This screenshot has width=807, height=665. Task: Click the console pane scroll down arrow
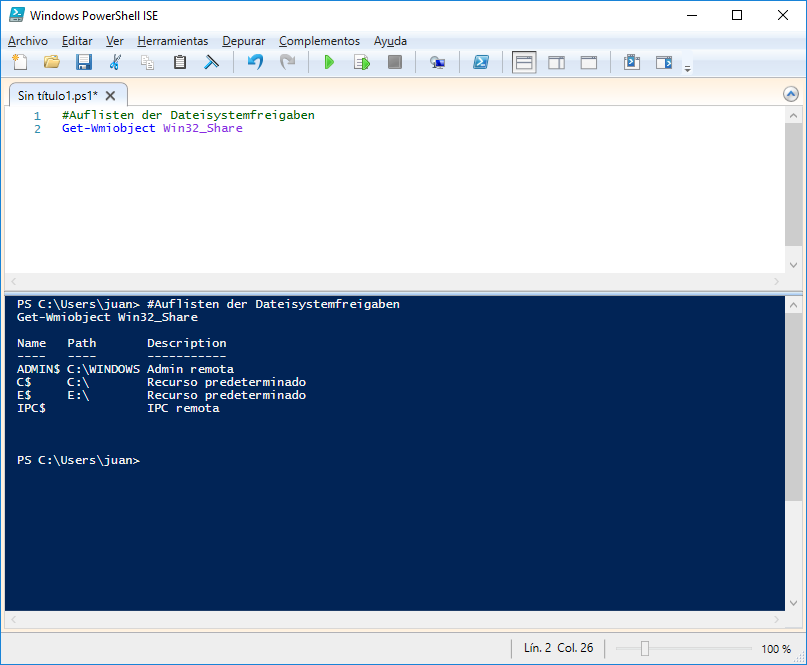pos(793,603)
